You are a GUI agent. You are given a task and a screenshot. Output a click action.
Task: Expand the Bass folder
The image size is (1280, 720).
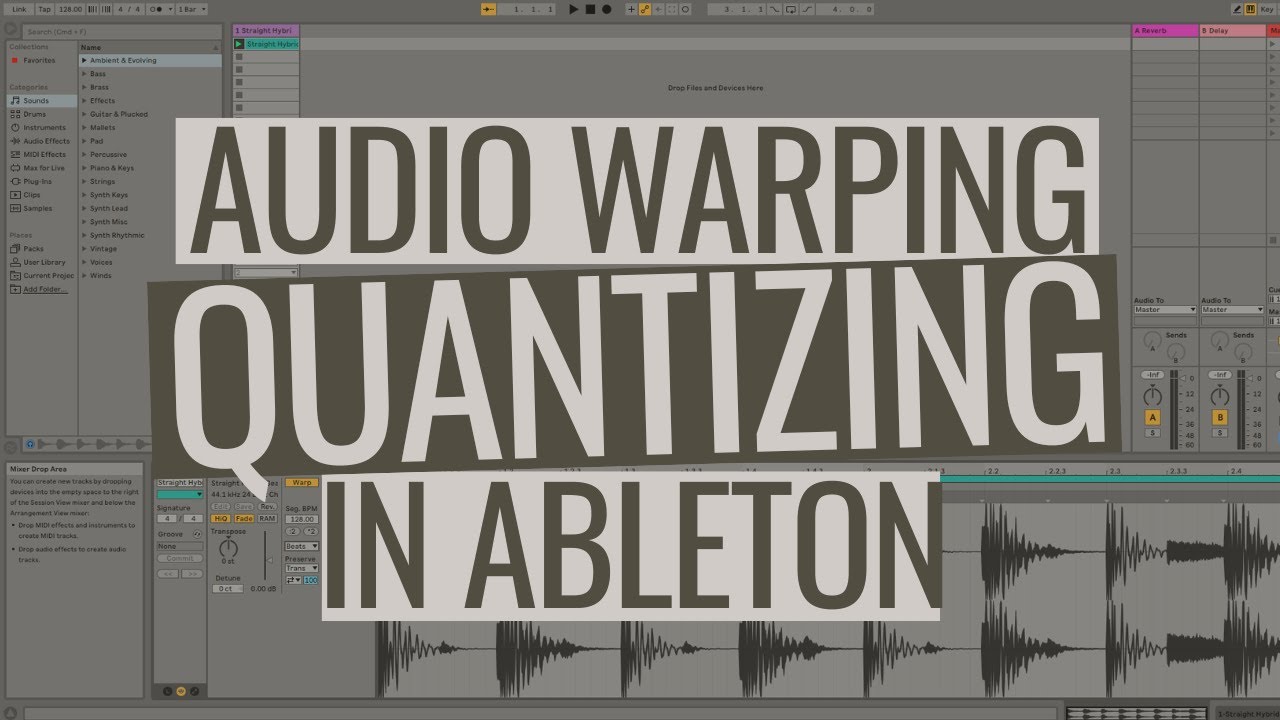coord(84,74)
